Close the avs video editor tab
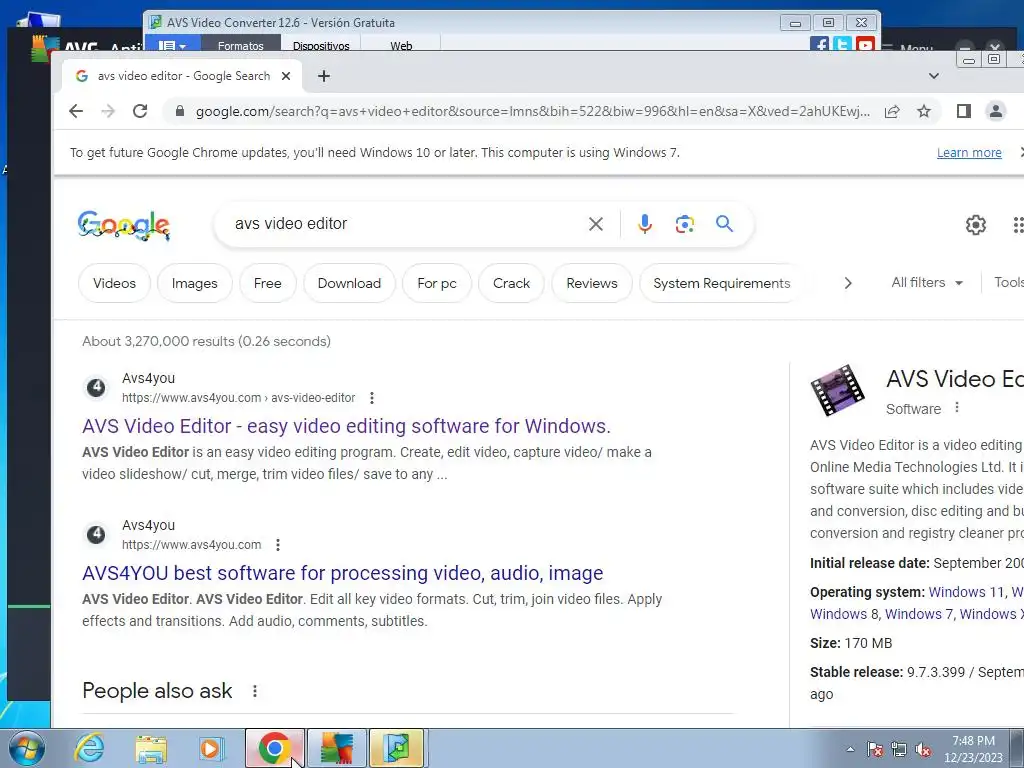1024x768 pixels. (x=285, y=76)
